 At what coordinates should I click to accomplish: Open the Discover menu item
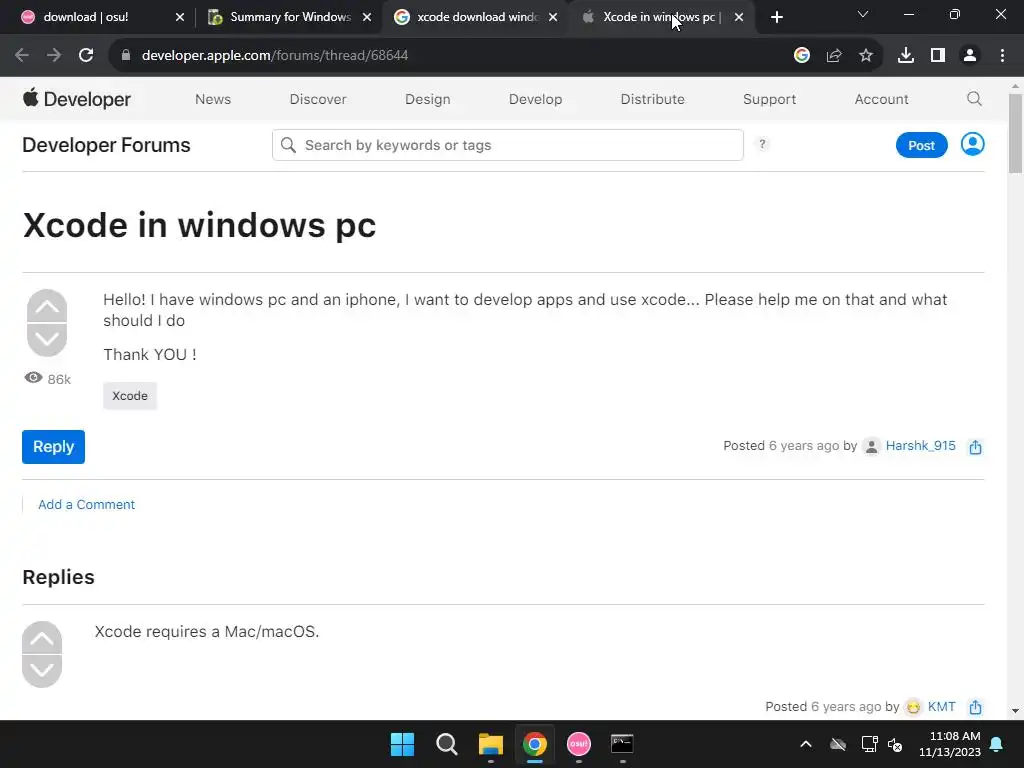click(x=318, y=99)
